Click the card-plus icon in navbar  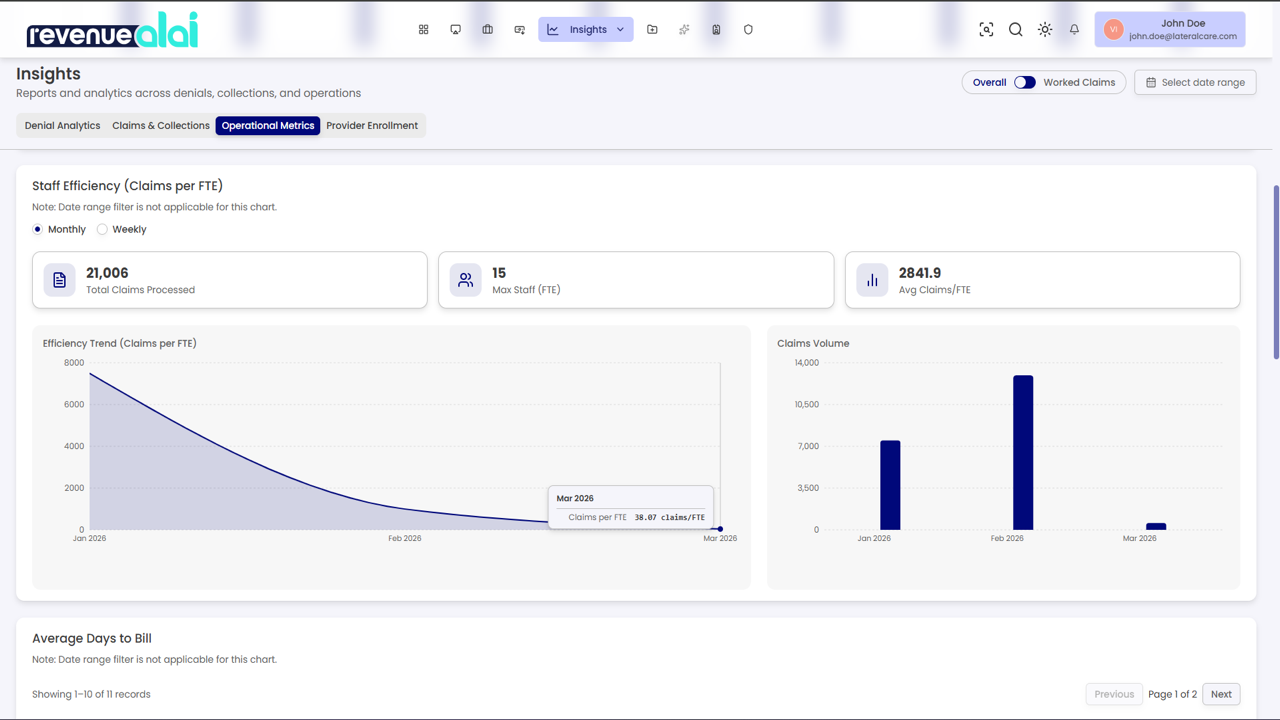519,30
